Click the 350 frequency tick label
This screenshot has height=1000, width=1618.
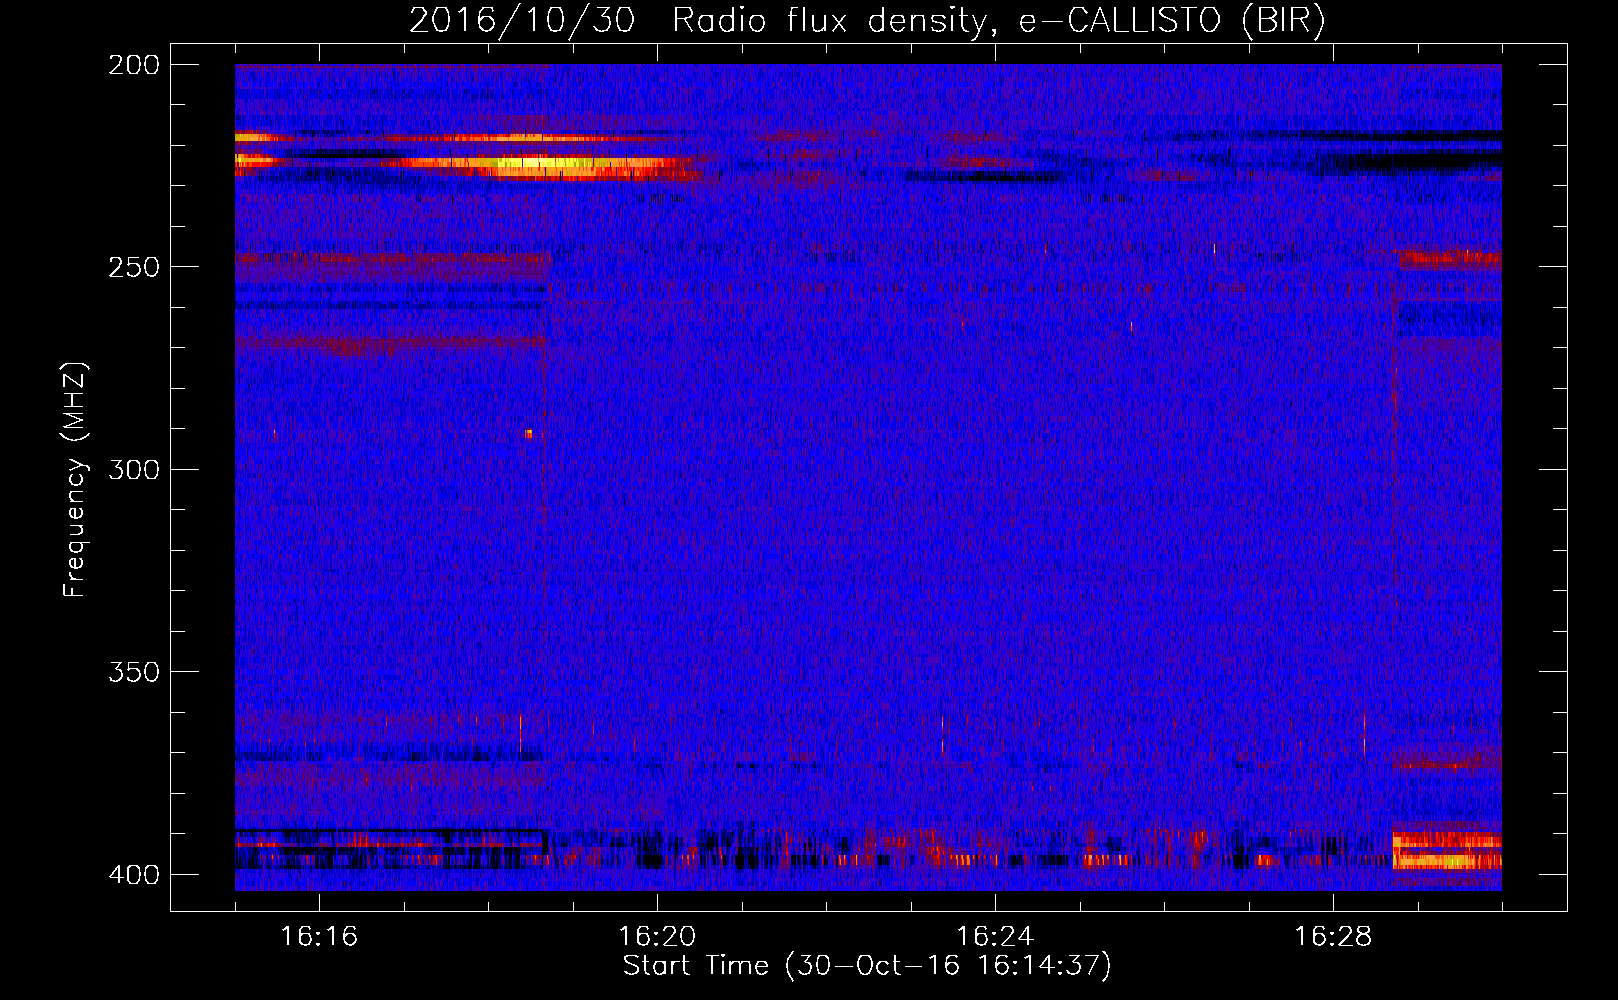[134, 671]
